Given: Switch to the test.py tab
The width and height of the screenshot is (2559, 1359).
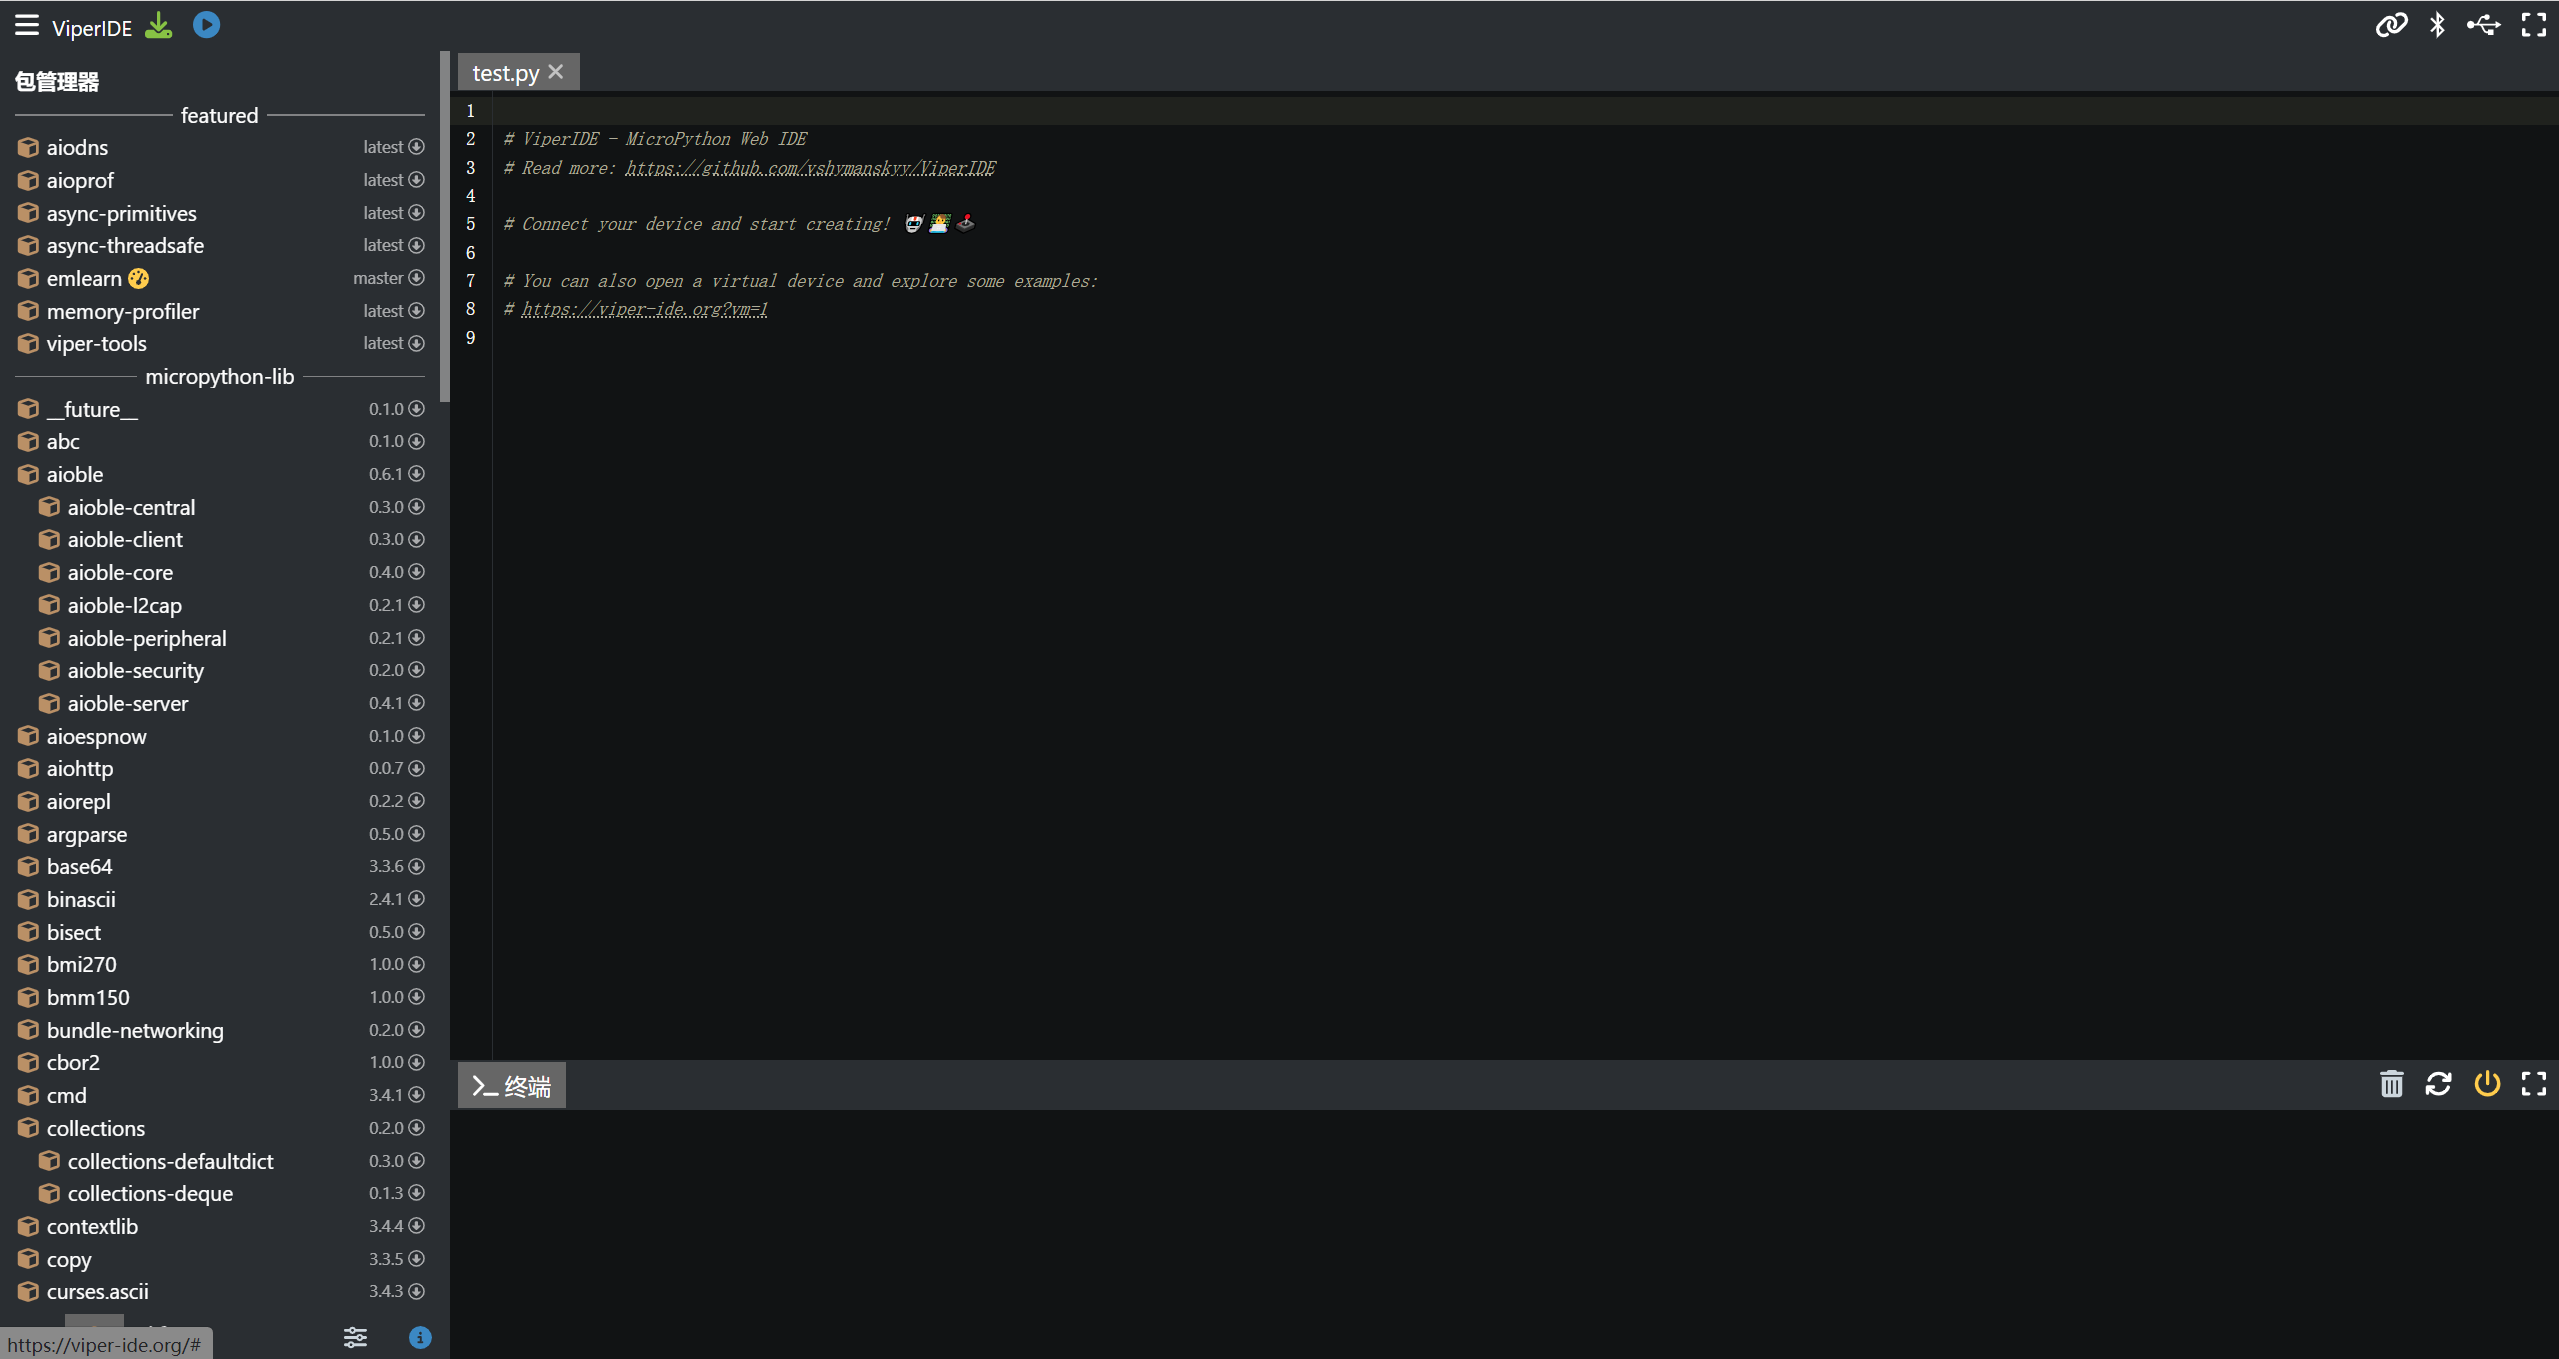Looking at the screenshot, I should click(505, 73).
